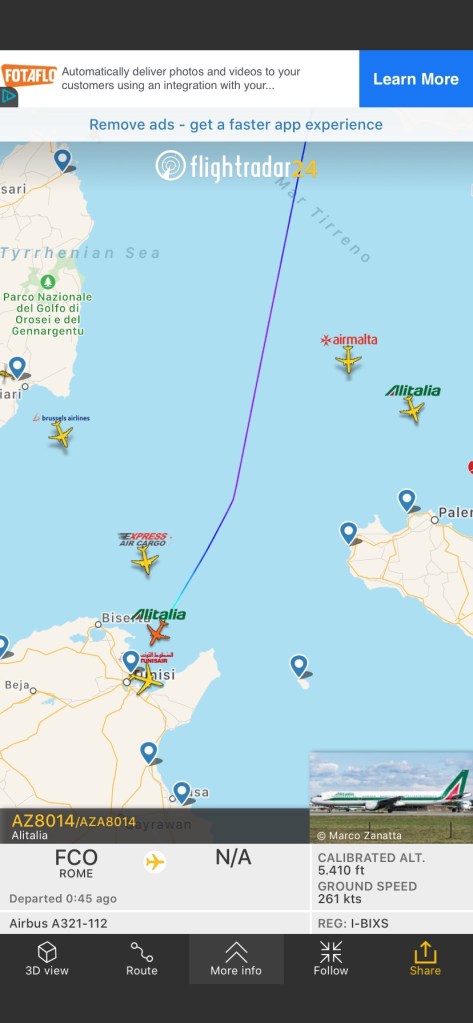Open the Alitalia aircraft photo thumbnail

pyautogui.click(x=391, y=797)
